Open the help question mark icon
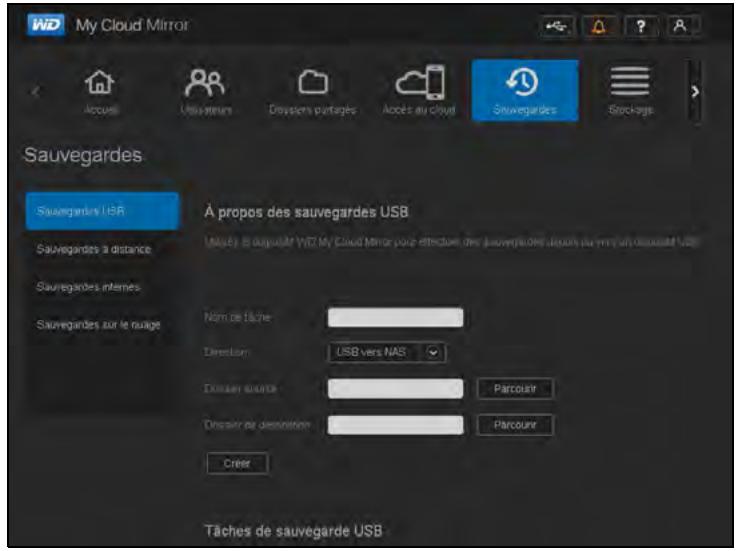Image resolution: width=737 pixels, height=551 pixels. tap(640, 26)
